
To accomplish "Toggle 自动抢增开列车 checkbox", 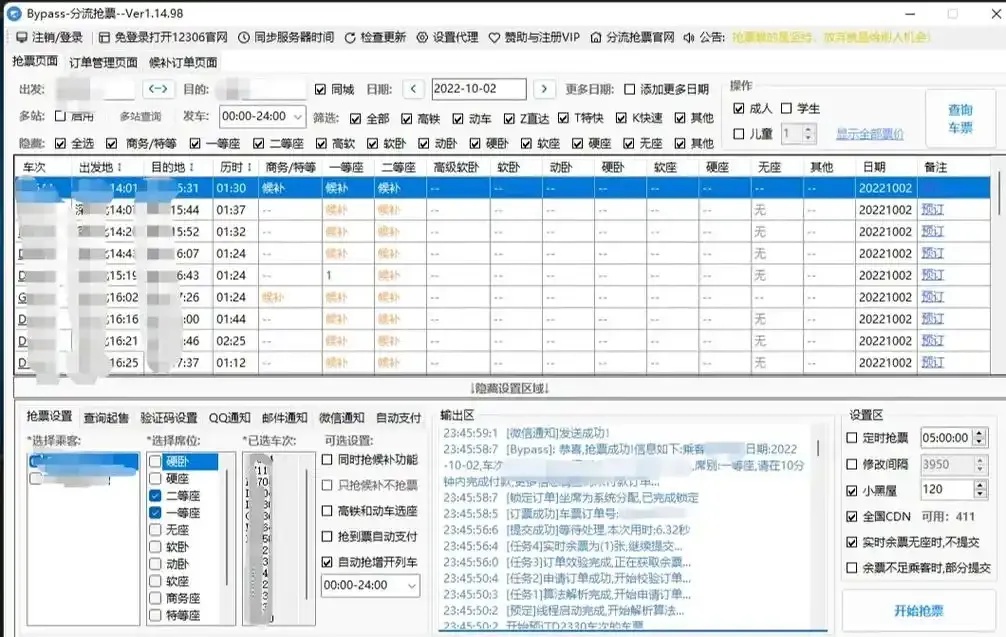I will tap(327, 562).
